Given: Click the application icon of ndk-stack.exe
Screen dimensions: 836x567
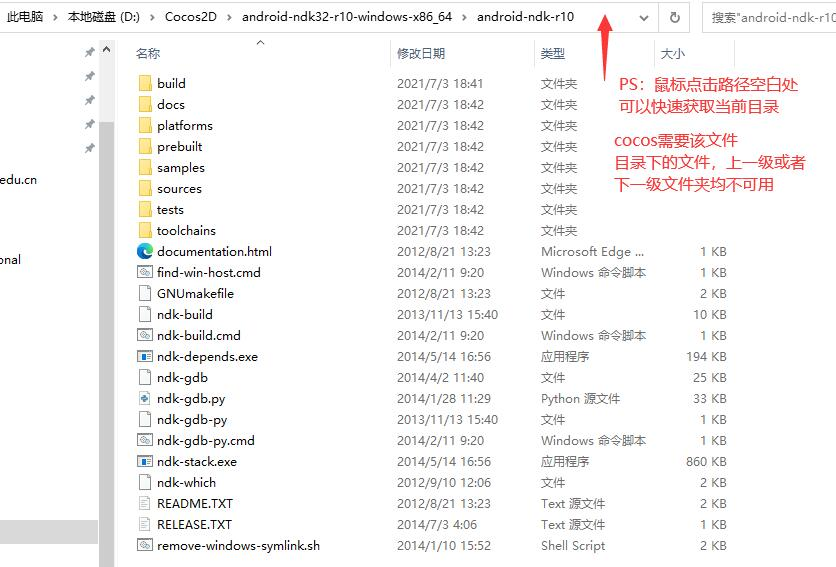Looking at the screenshot, I should tap(145, 461).
